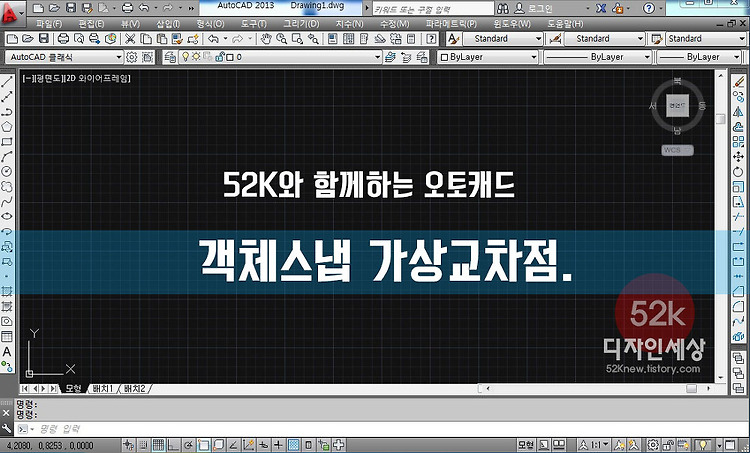Image resolution: width=750 pixels, height=453 pixels.
Task: Click the Plot (print) icon in standard toolbar
Action: tap(63, 39)
